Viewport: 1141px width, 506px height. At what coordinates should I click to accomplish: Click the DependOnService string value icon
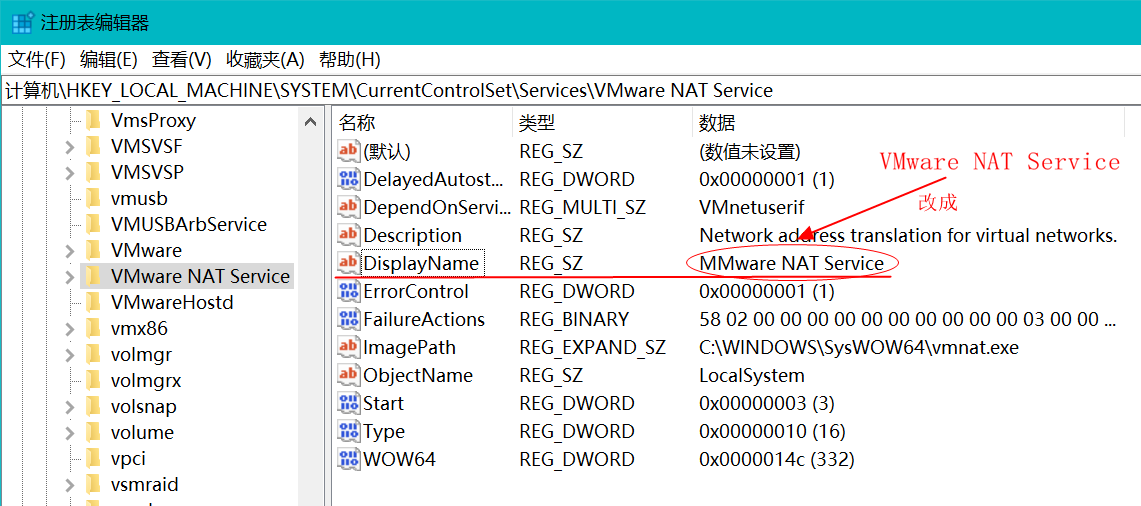click(349, 207)
